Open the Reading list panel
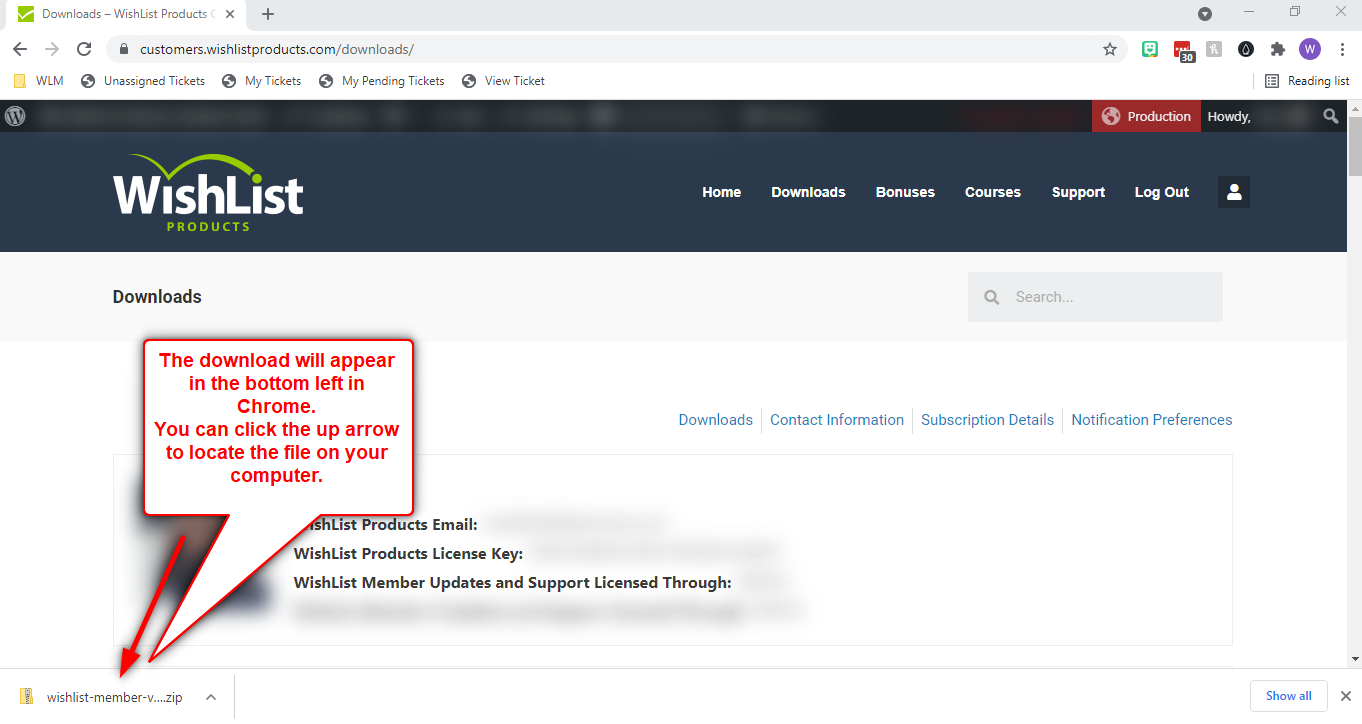The height and width of the screenshot is (724, 1362). [1307, 81]
